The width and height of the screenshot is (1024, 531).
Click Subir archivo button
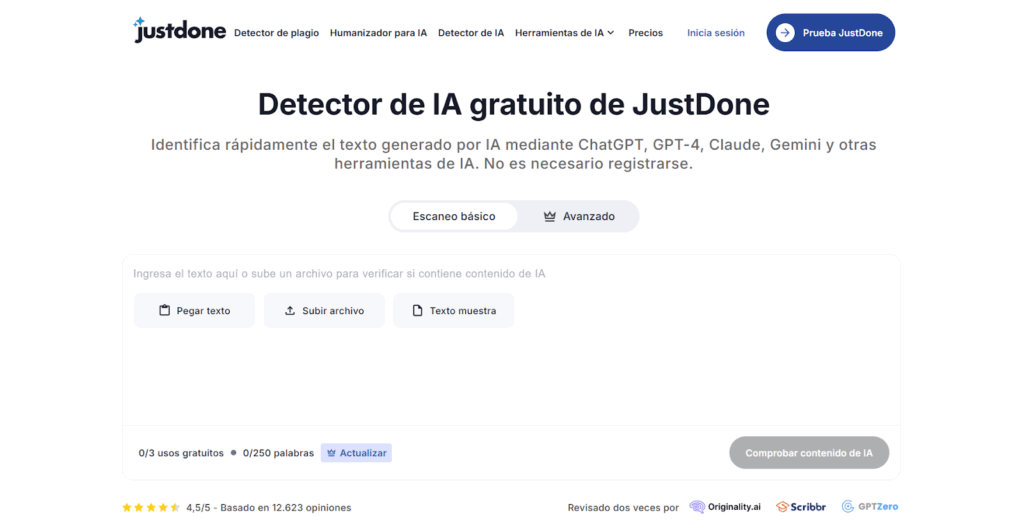[x=325, y=311]
